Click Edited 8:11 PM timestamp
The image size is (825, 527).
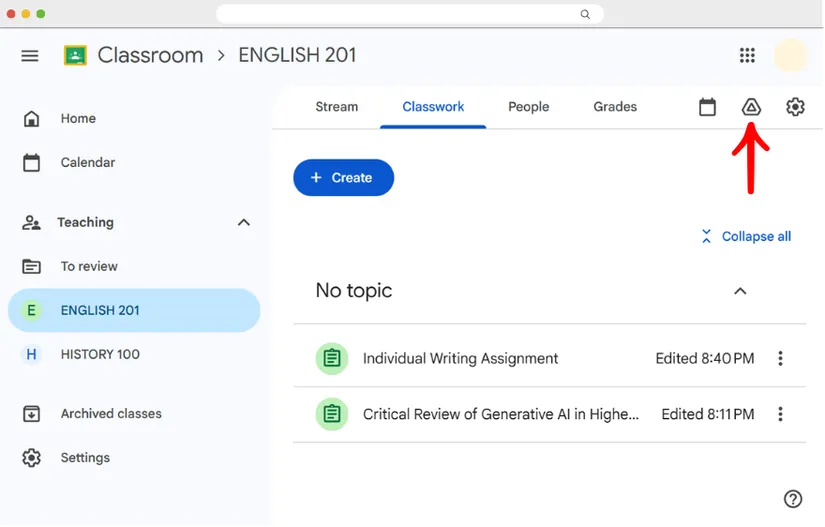pos(708,414)
